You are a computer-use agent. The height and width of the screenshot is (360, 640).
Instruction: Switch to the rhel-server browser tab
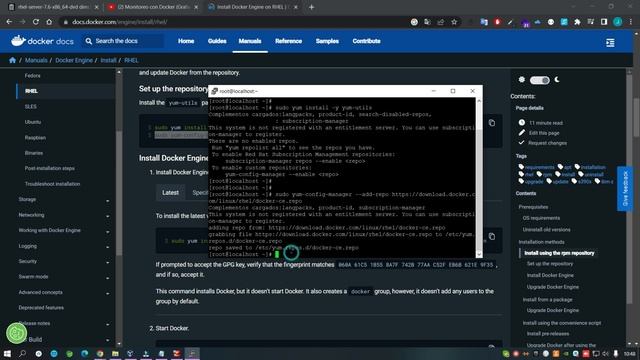(53, 7)
